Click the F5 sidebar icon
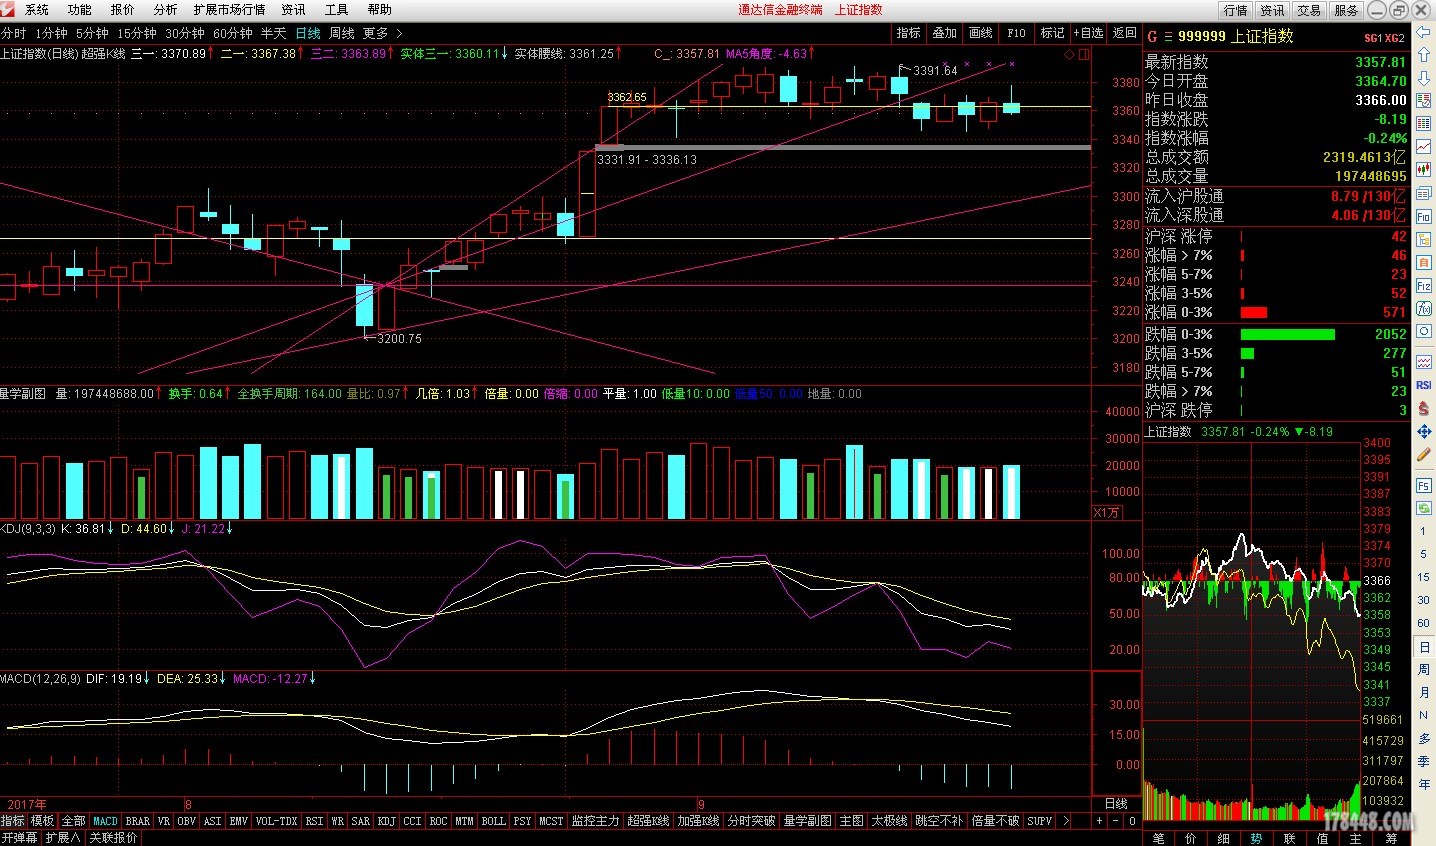Viewport: 1436px width, 846px height. (x=1424, y=485)
